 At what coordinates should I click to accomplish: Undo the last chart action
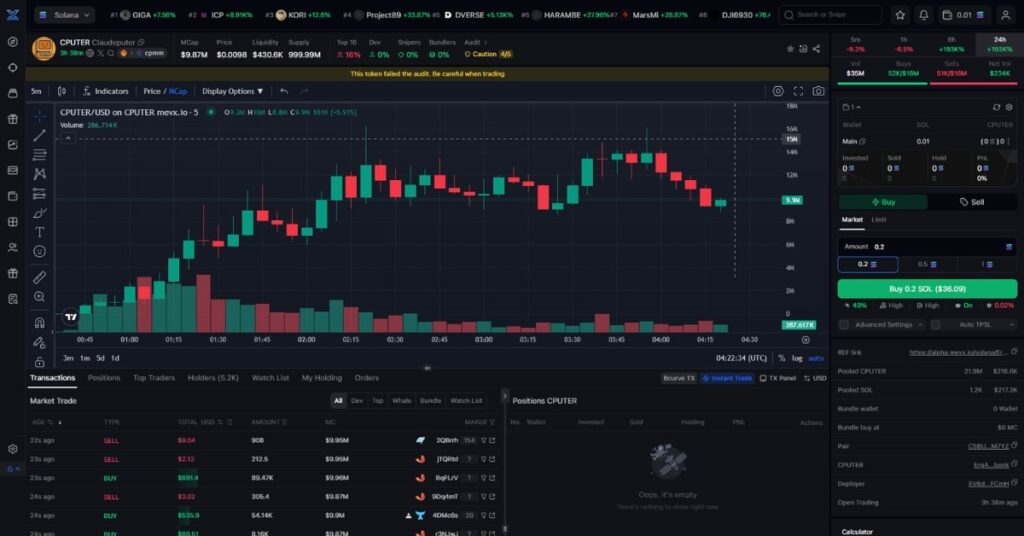283,91
